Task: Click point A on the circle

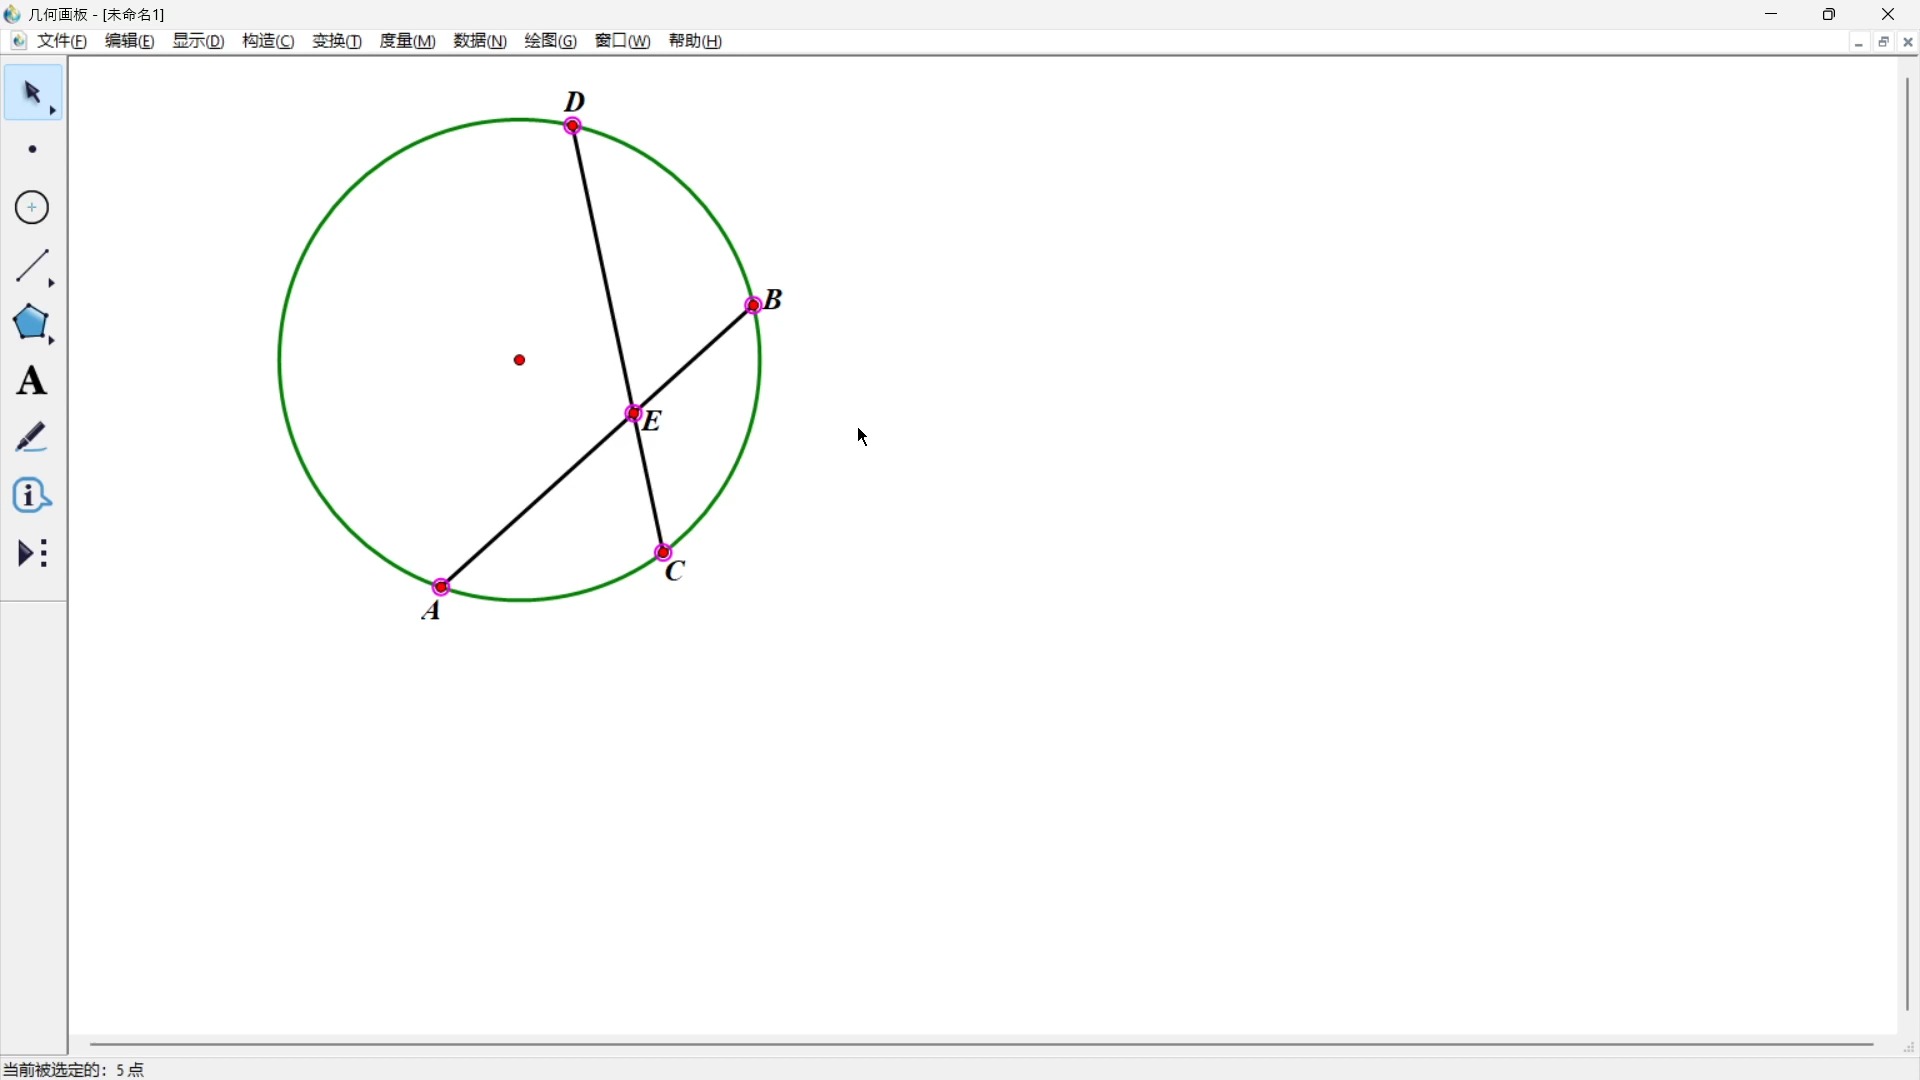Action: 442,587
